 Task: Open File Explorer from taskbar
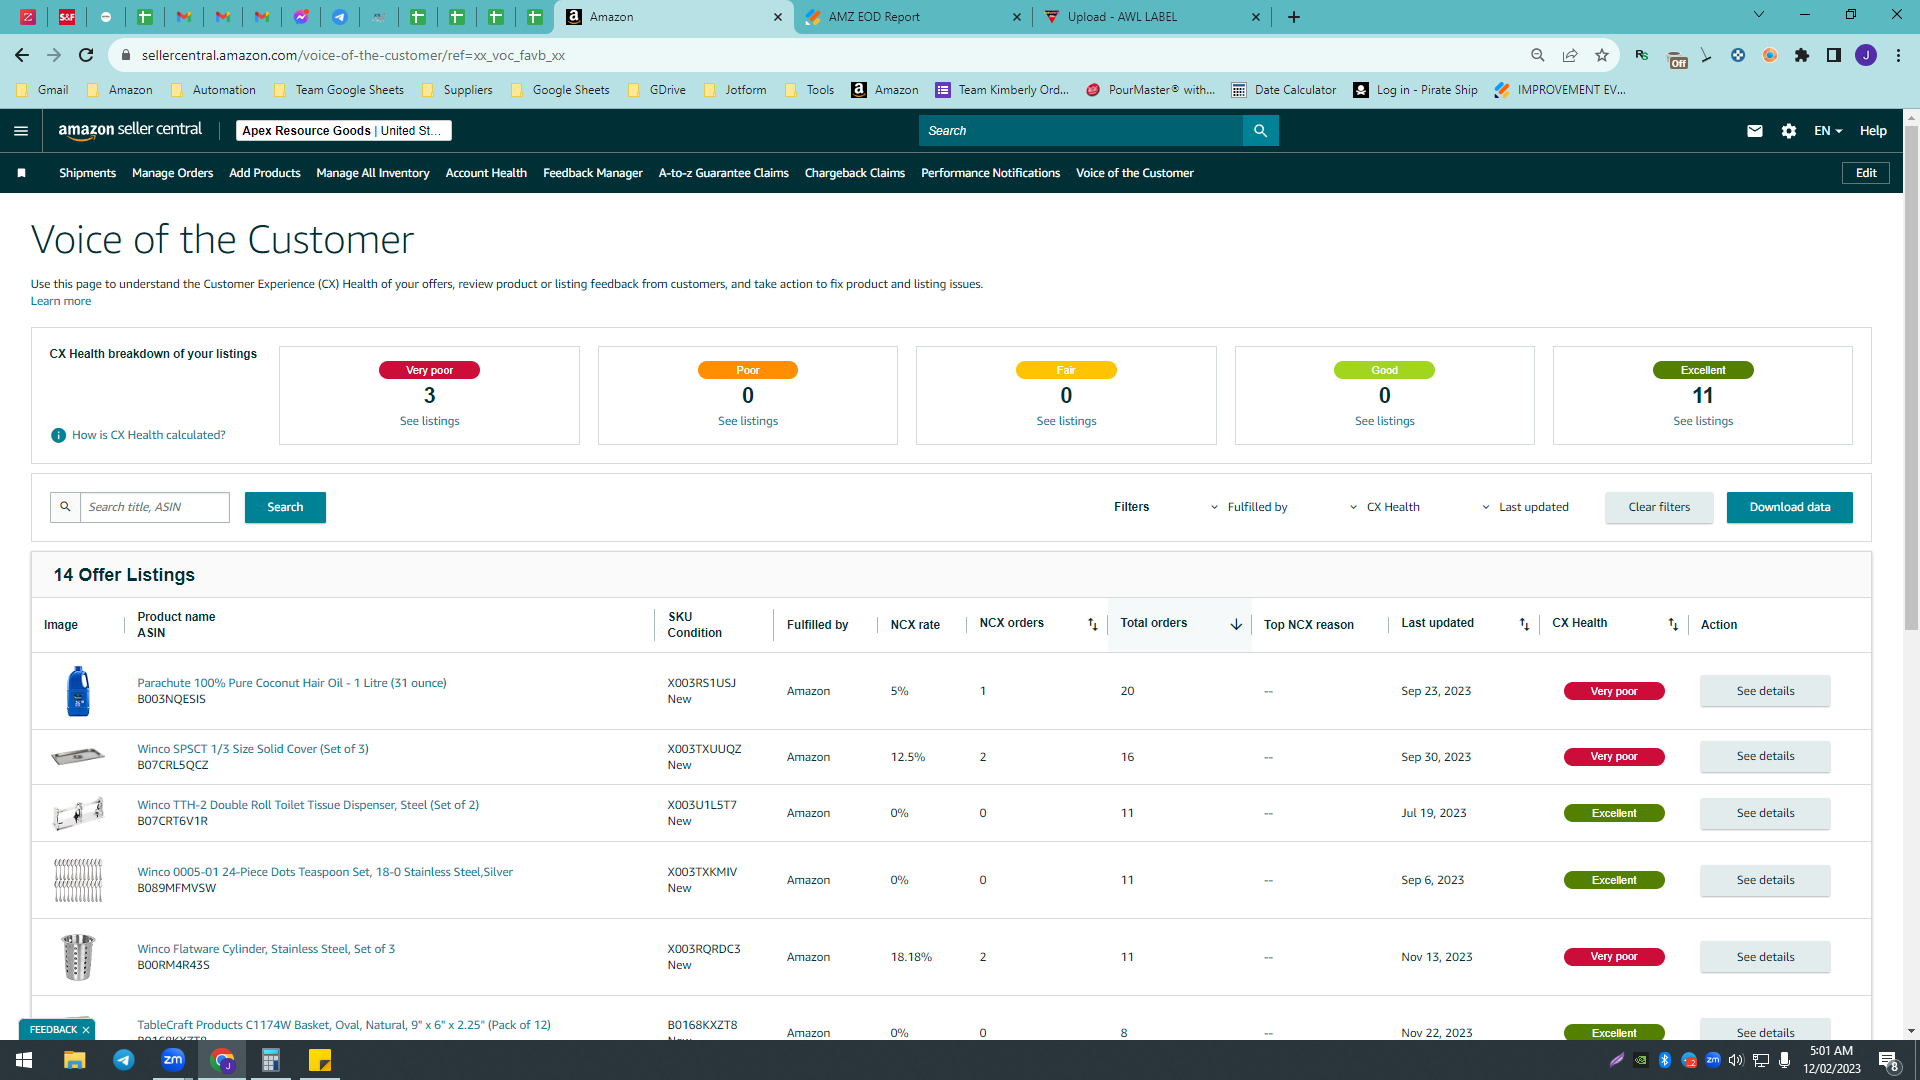[x=75, y=1060]
